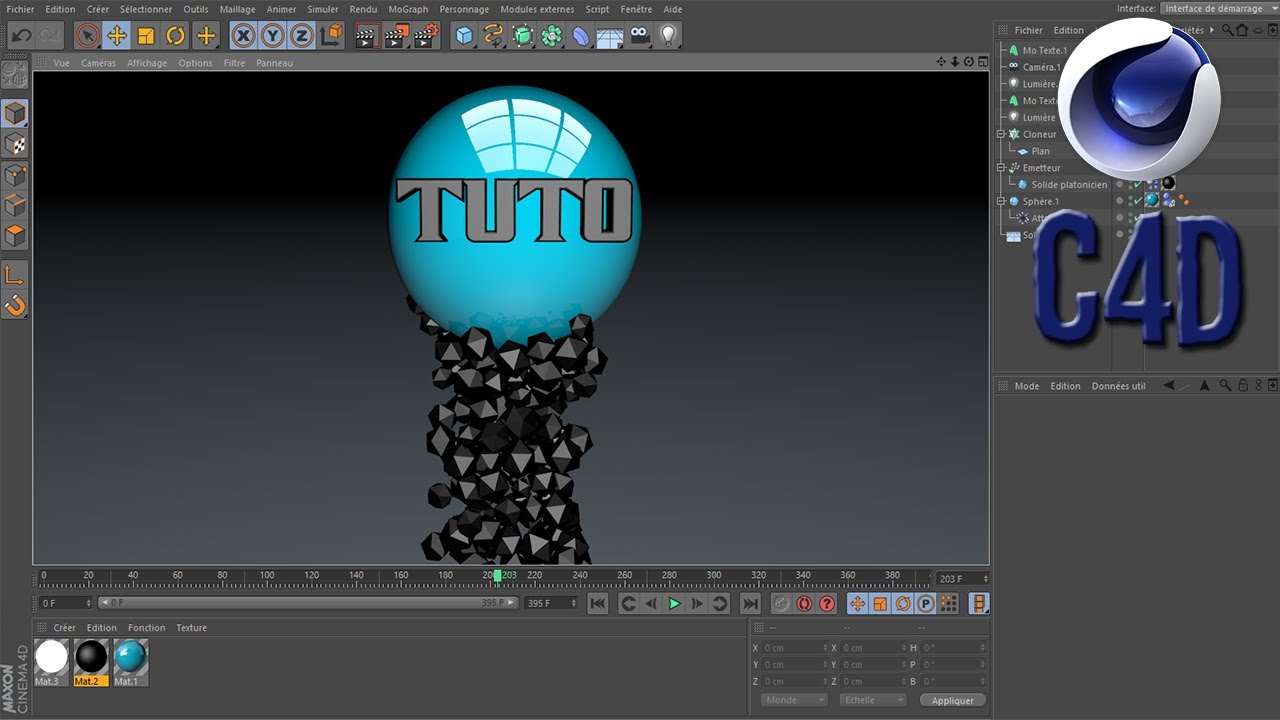Toggle autokeying button

[804, 604]
